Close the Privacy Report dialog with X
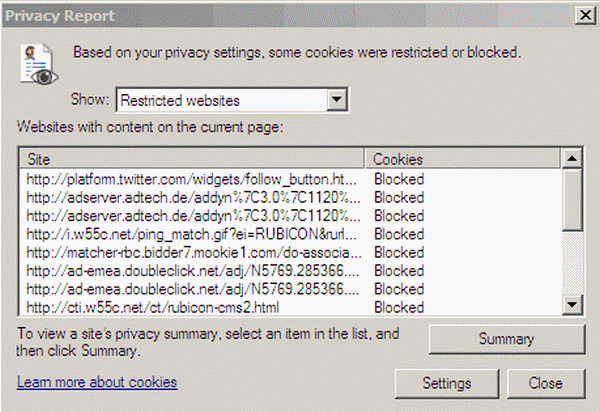This screenshot has width=600, height=412. point(582,16)
